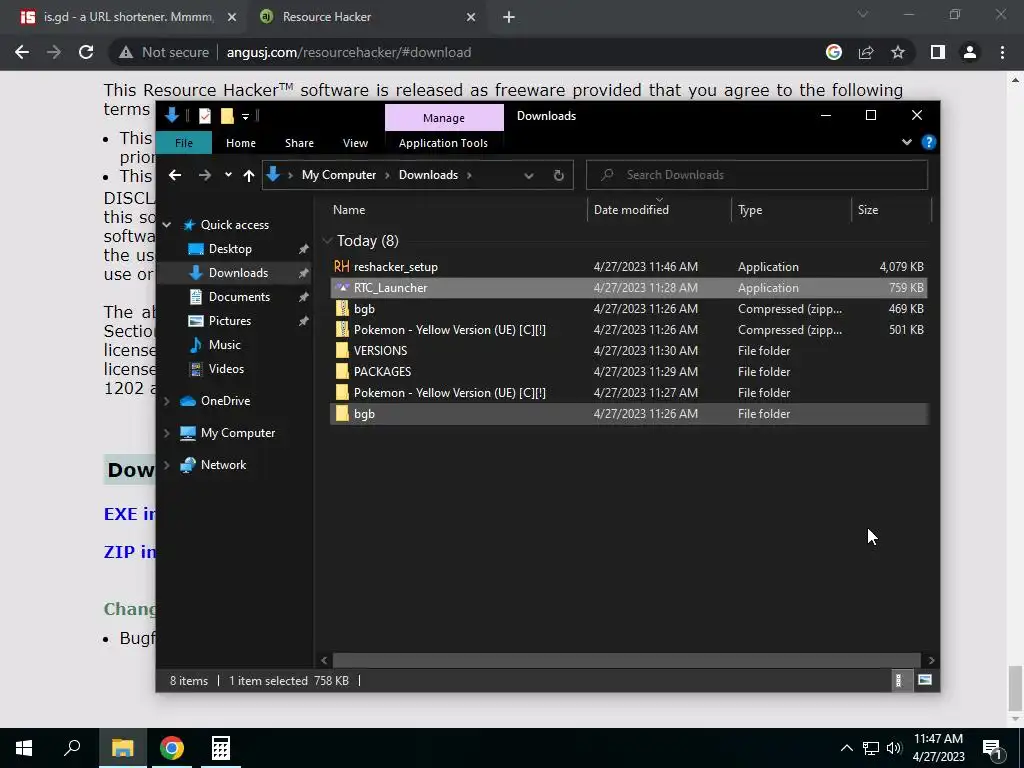Open the reshacker_setup application file
The image size is (1024, 768).
point(395,266)
